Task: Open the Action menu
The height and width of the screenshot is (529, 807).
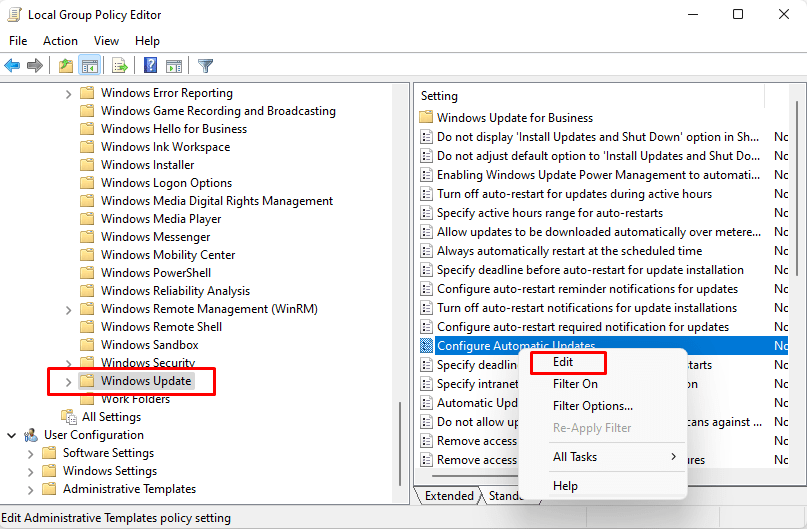Action: pos(60,41)
